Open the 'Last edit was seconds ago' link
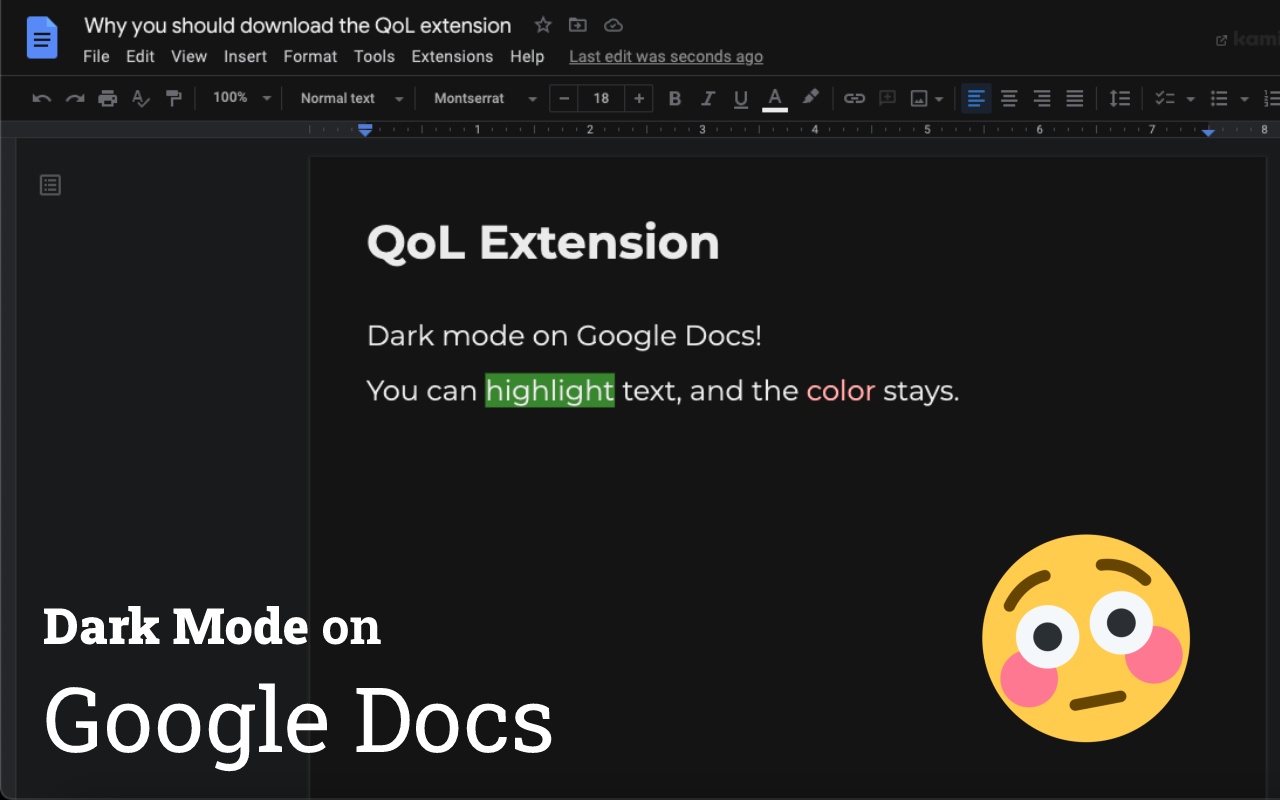This screenshot has height=800, width=1280. click(x=666, y=57)
